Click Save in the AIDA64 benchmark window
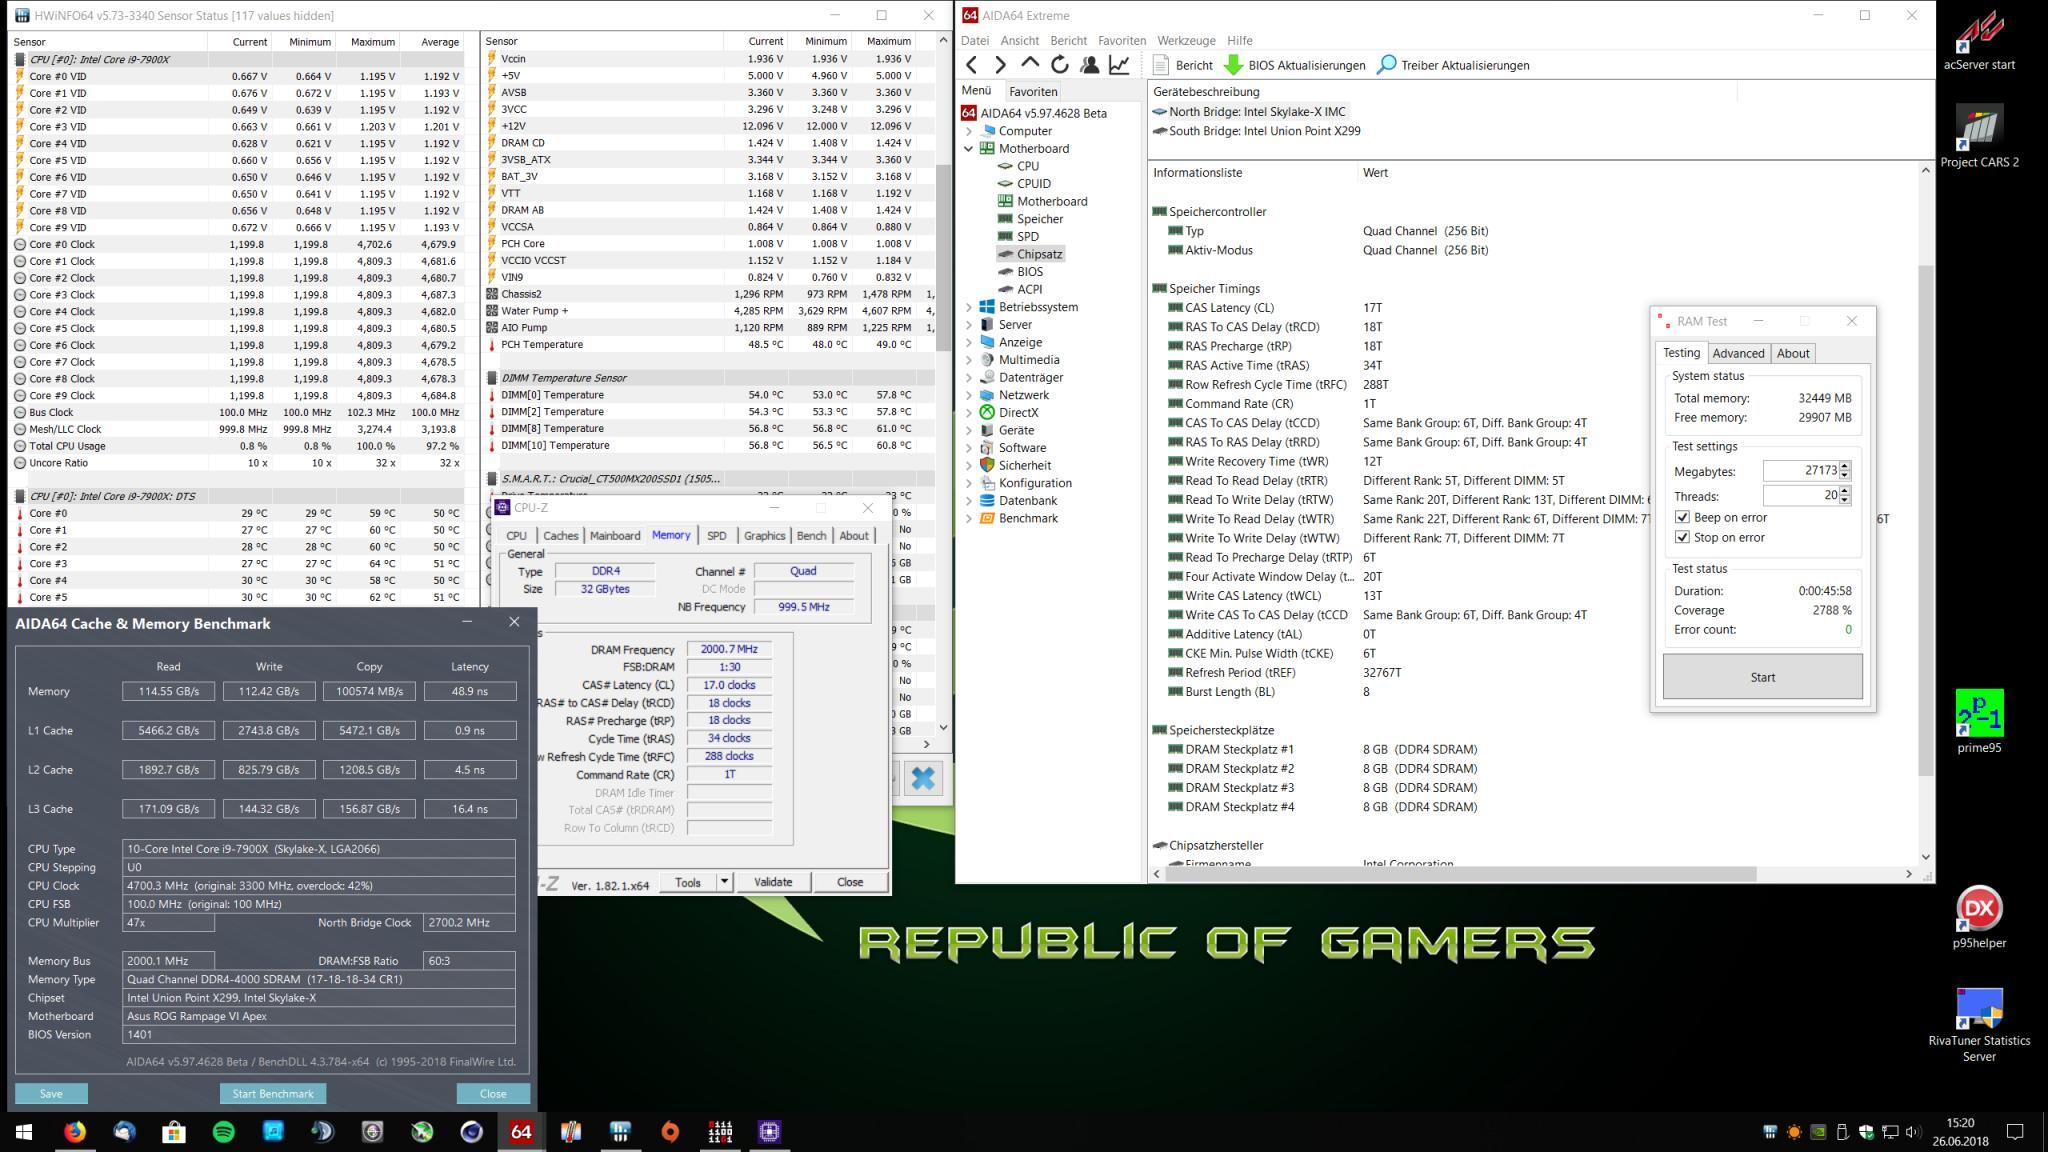Viewport: 2048px width, 1152px height. (x=51, y=1093)
